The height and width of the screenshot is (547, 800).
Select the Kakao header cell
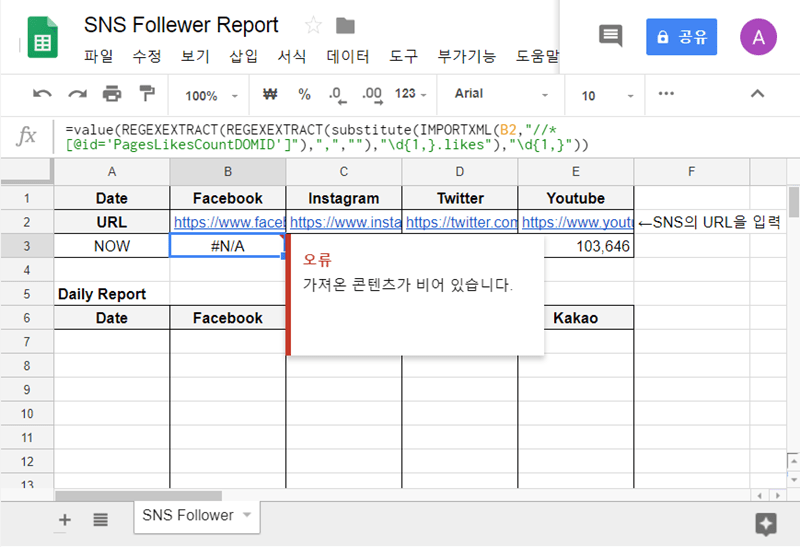tap(589, 318)
